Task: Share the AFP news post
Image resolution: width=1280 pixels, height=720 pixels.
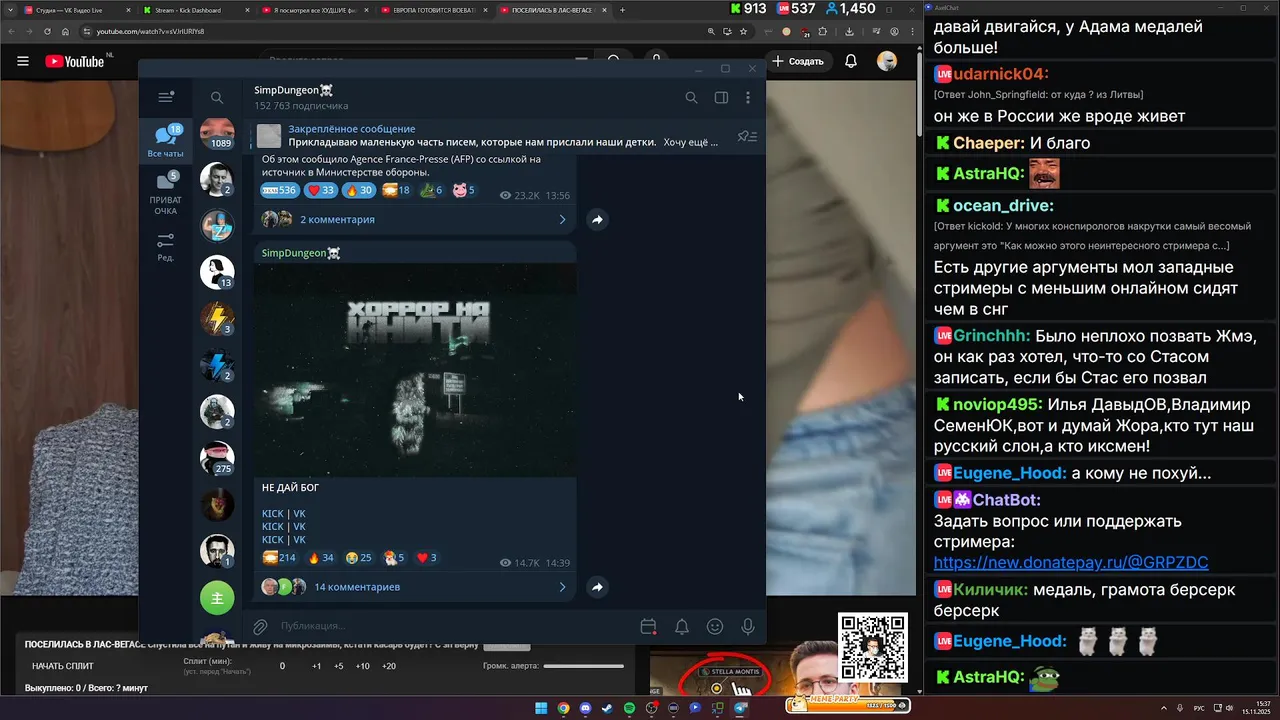Action: pyautogui.click(x=597, y=219)
